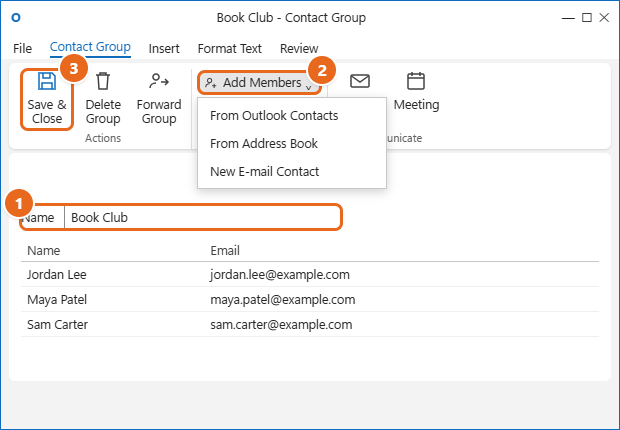Image resolution: width=620 pixels, height=430 pixels.
Task: Click the Forward Group icon
Action: [159, 81]
